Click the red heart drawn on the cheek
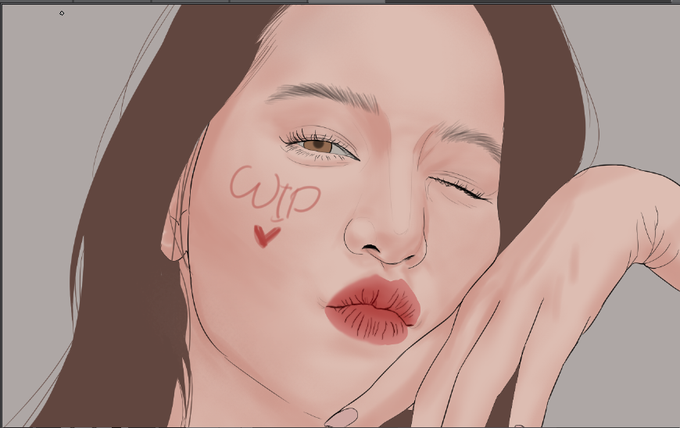680x428 pixels. click(266, 236)
